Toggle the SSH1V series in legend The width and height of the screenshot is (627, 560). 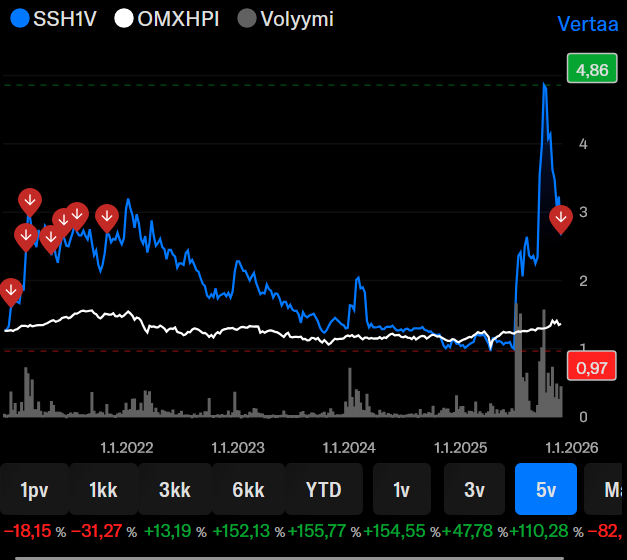(x=49, y=19)
